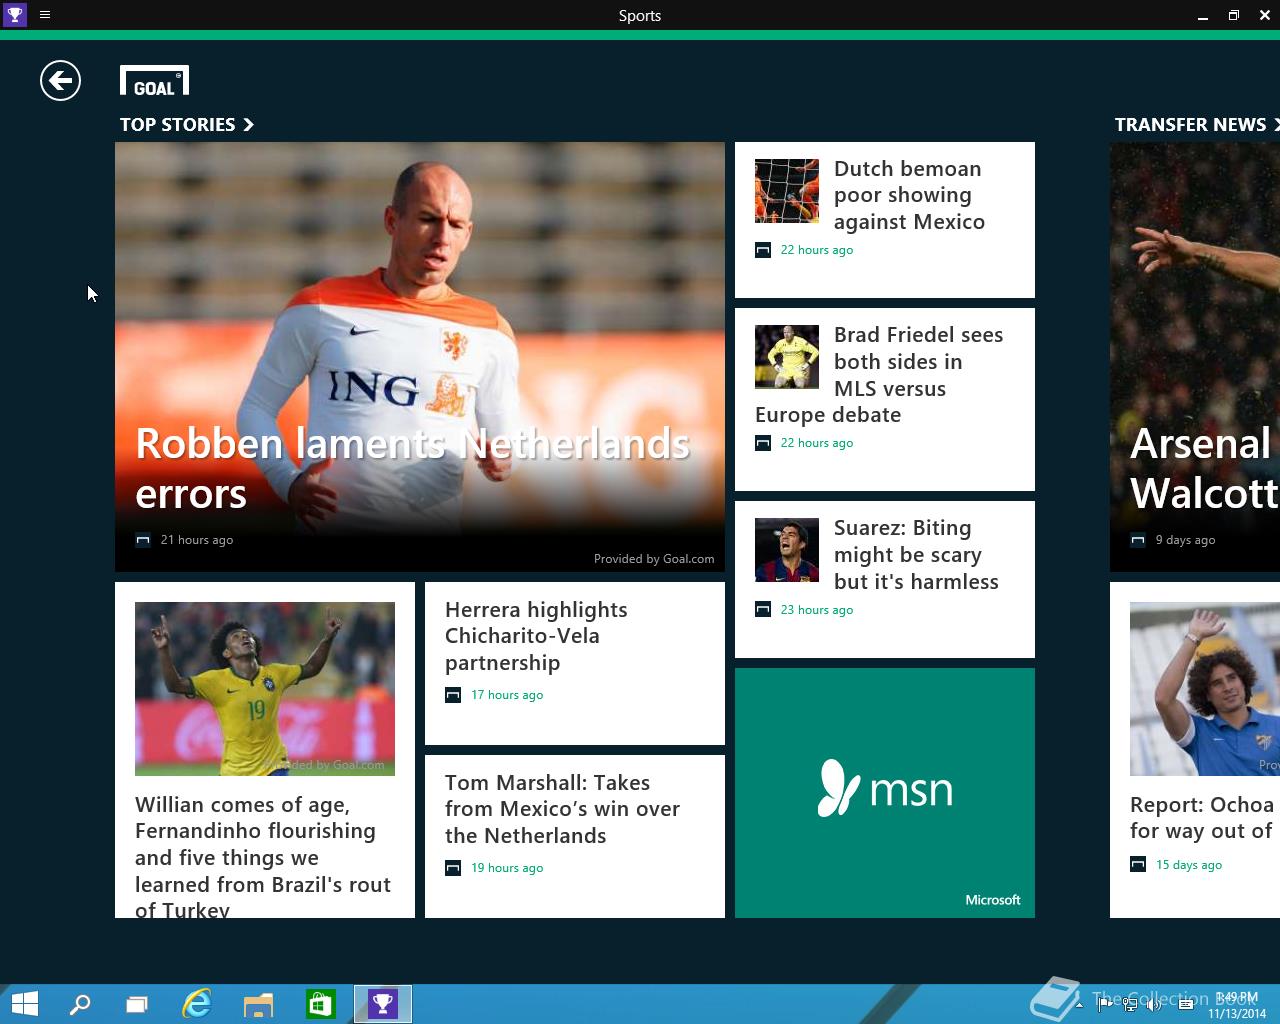Click the Action Center flag tray icon

(1105, 1004)
